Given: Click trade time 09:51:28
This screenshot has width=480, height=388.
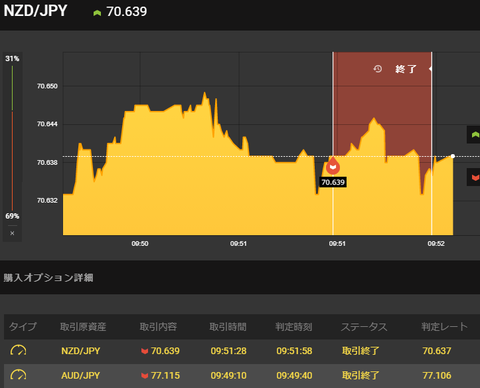Looking at the screenshot, I should click(x=228, y=351).
